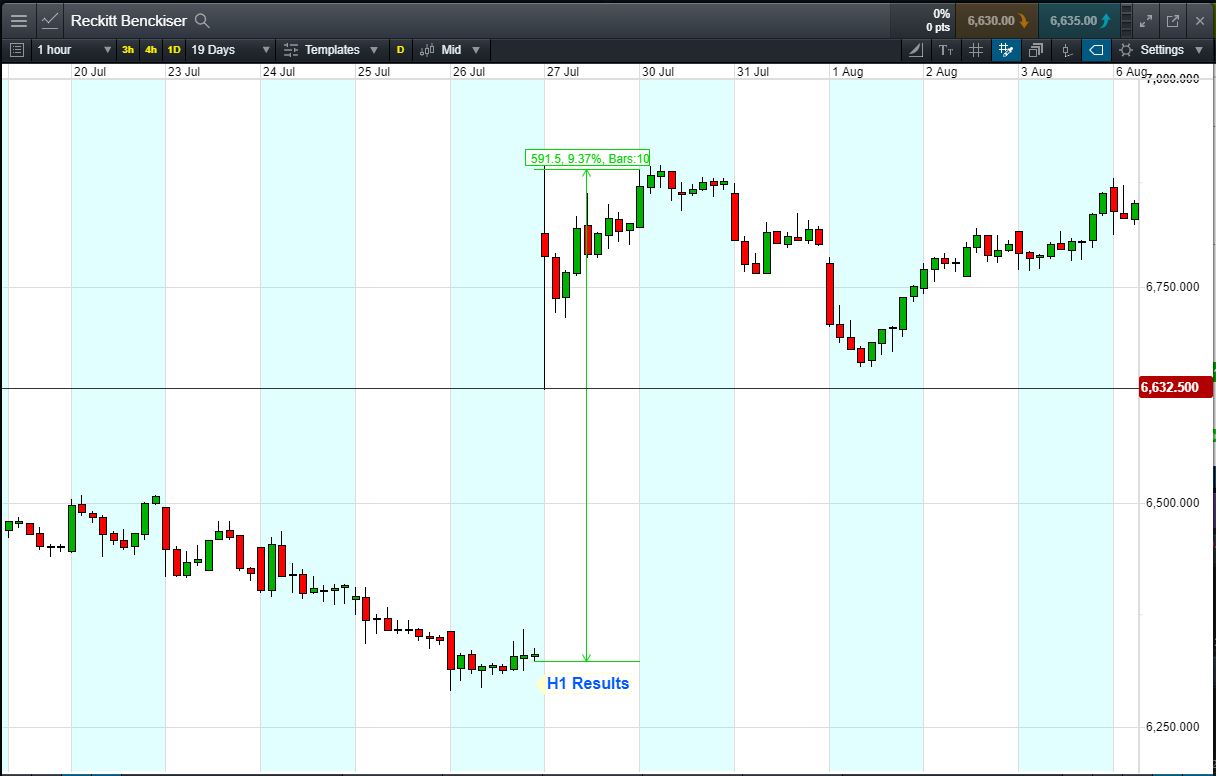The width and height of the screenshot is (1216, 776).
Task: Search instruments with the magnifier icon
Action: click(202, 20)
